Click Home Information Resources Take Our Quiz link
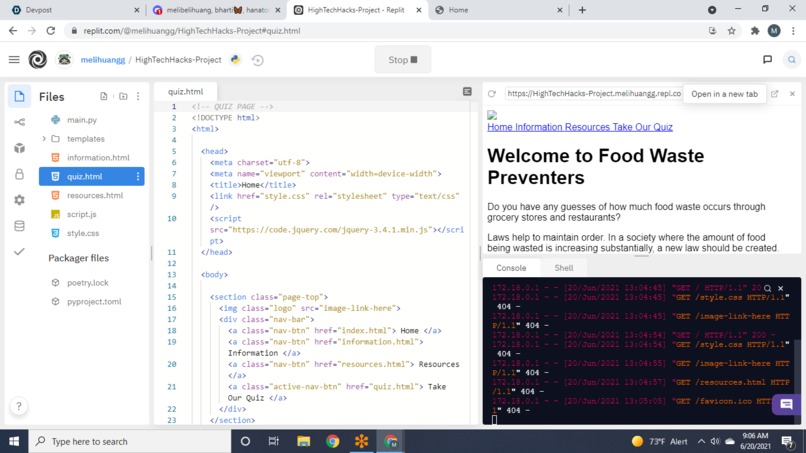The image size is (806, 453). point(580,127)
